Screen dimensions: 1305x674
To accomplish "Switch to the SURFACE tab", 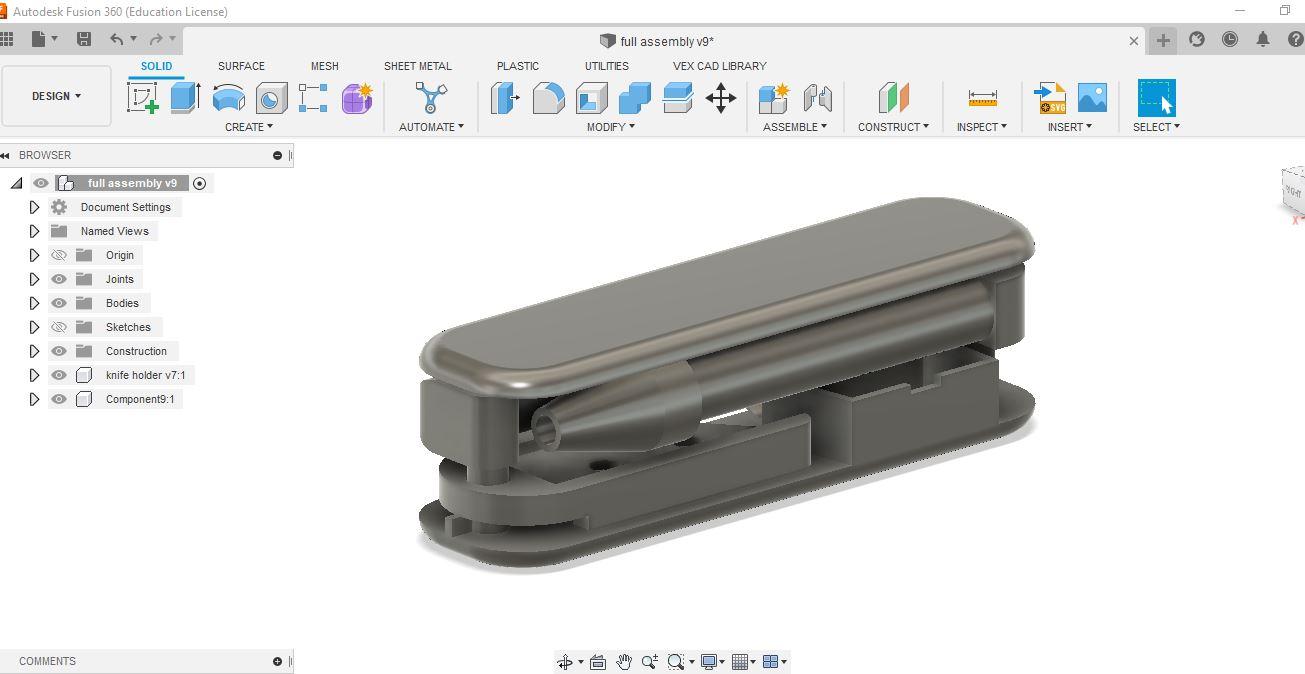I will pos(241,66).
